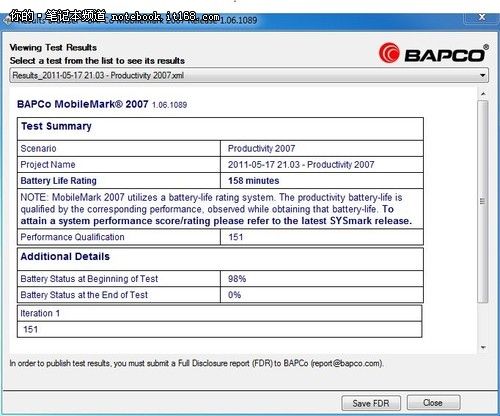Click the 151 value under Iteration 1

pyautogui.click(x=30, y=330)
